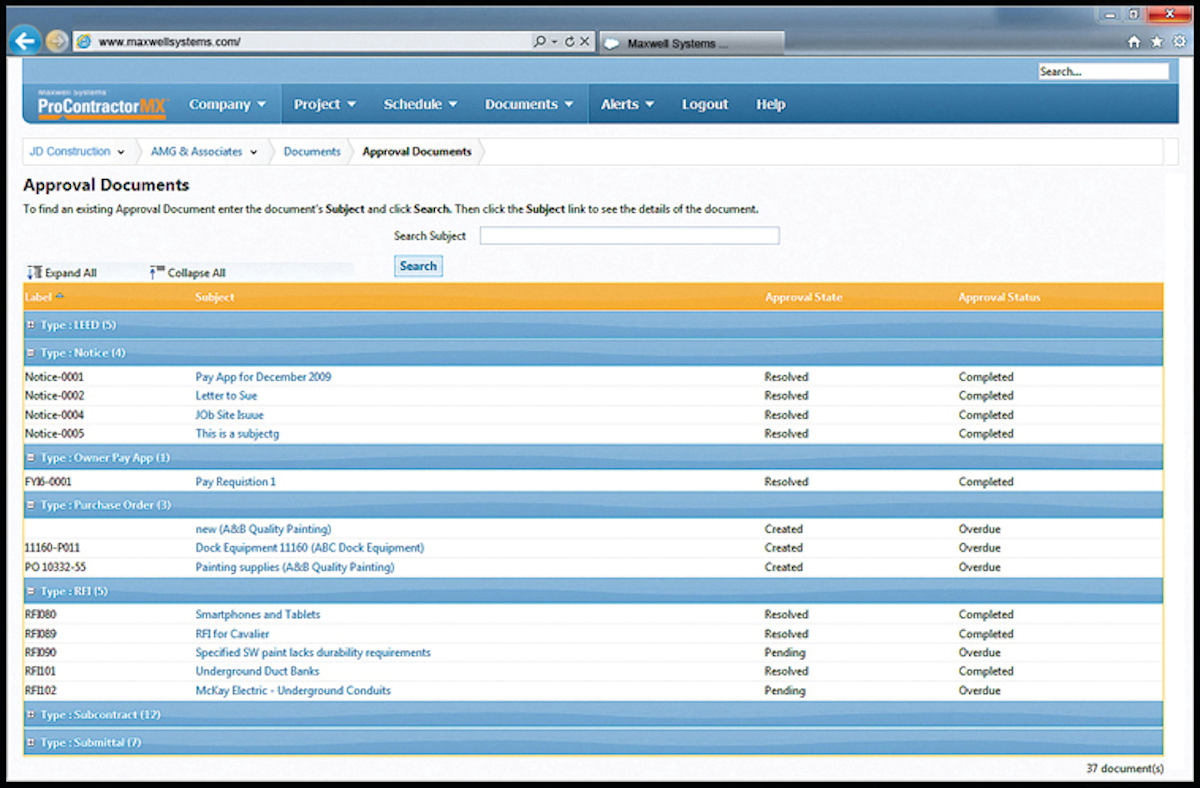This screenshot has width=1200, height=788.
Task: Click the Collapse All icon
Action: coord(156,271)
